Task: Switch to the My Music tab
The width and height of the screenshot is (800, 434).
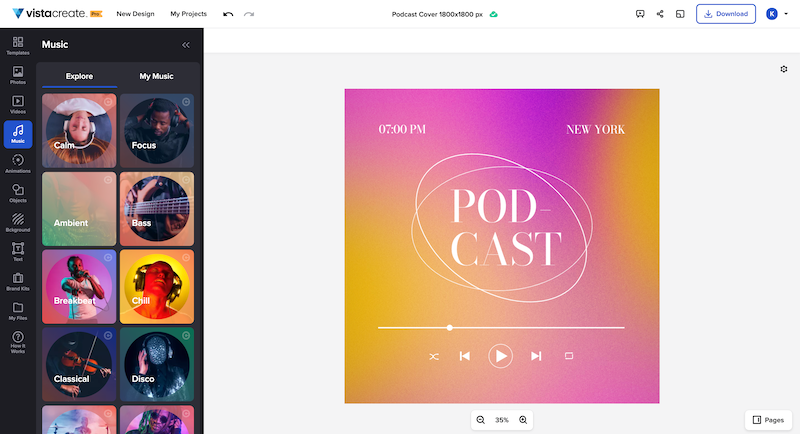Action: pyautogui.click(x=156, y=76)
